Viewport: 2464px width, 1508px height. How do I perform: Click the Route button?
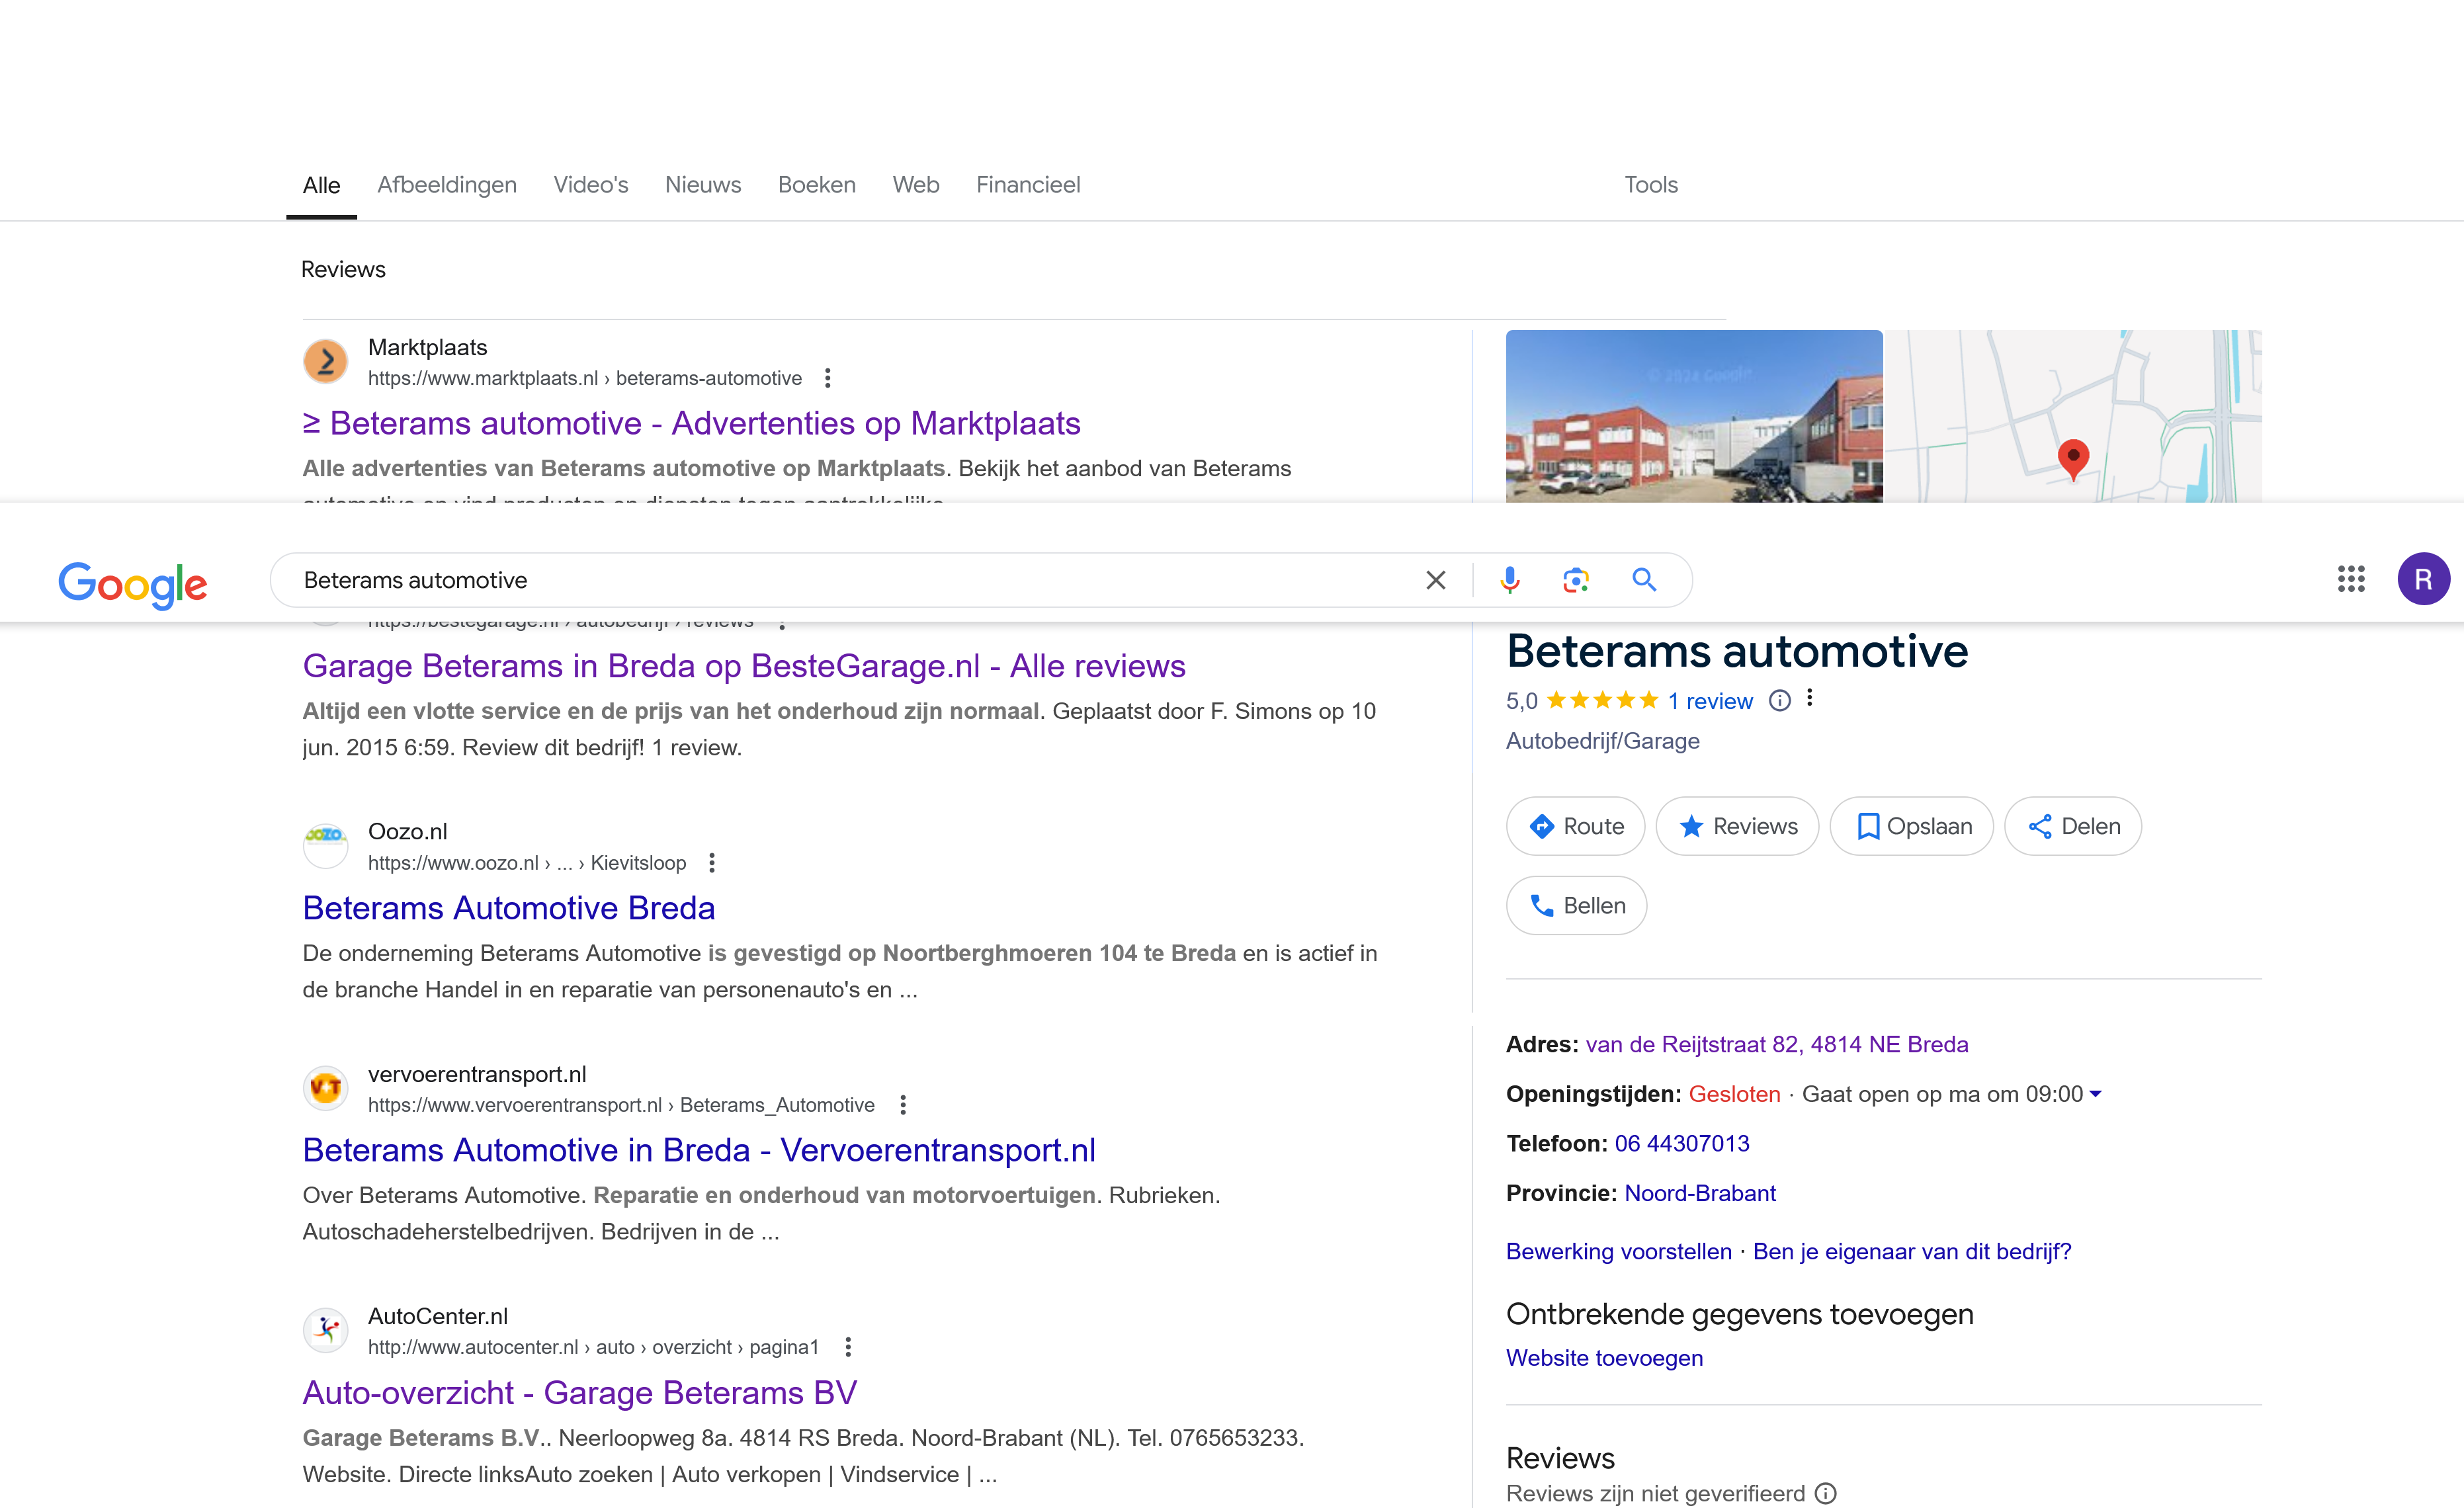click(x=1575, y=826)
